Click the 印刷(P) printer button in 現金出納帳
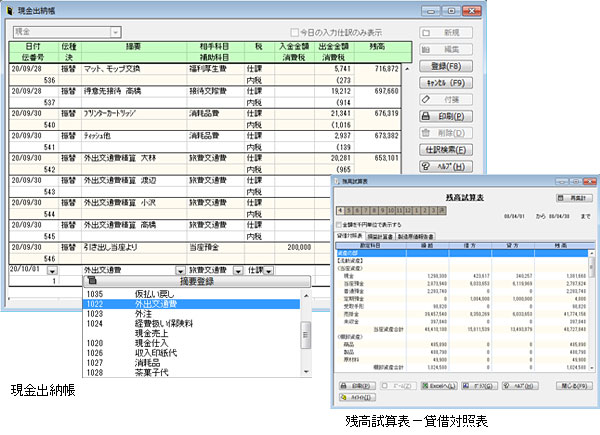The image size is (600, 435). click(x=446, y=116)
